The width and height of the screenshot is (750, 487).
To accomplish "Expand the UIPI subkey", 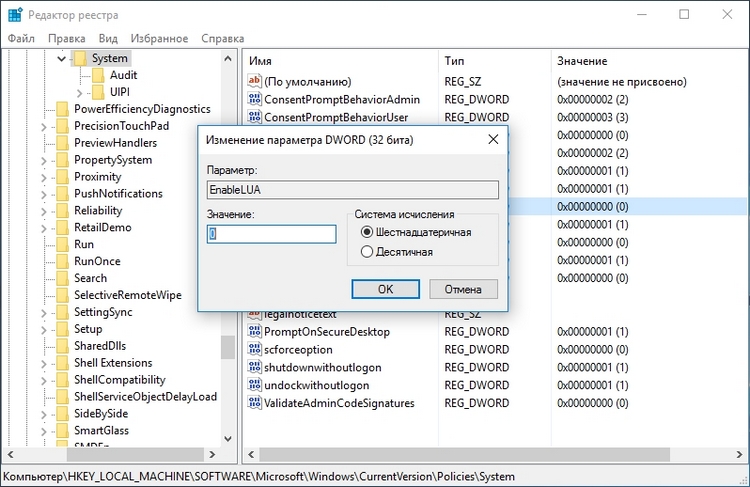I will pyautogui.click(x=79, y=92).
